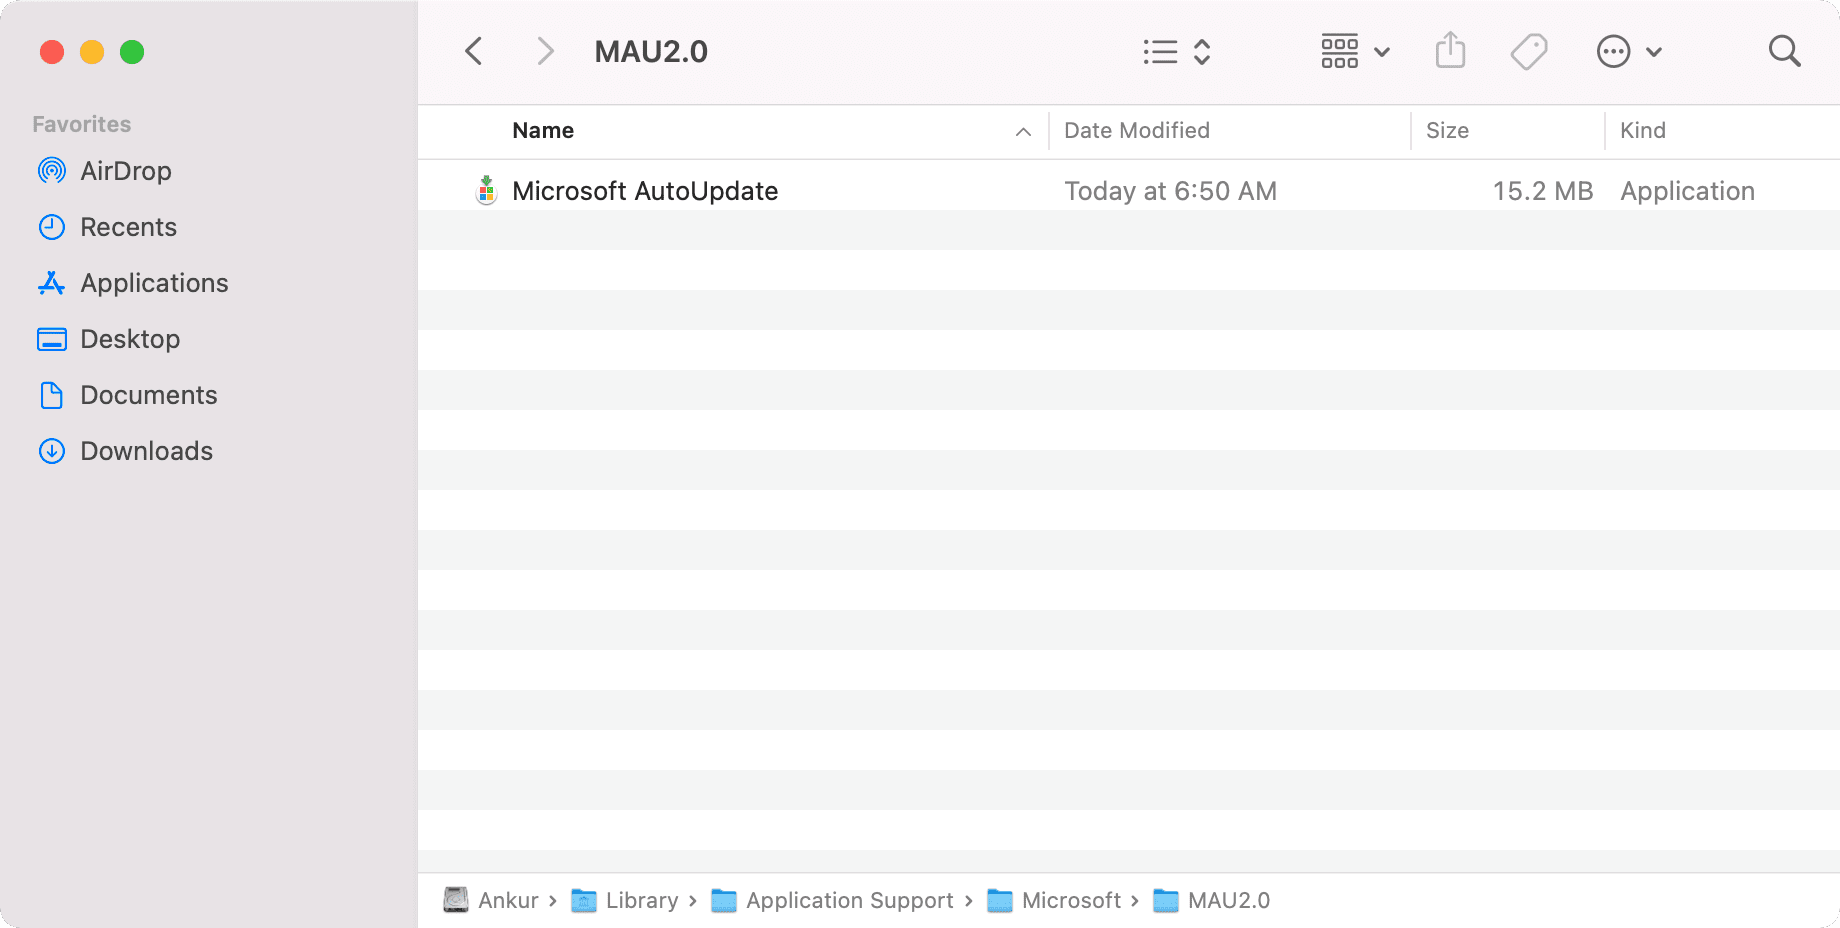Sort by Size column header
1840x928 pixels.
pos(1447,130)
